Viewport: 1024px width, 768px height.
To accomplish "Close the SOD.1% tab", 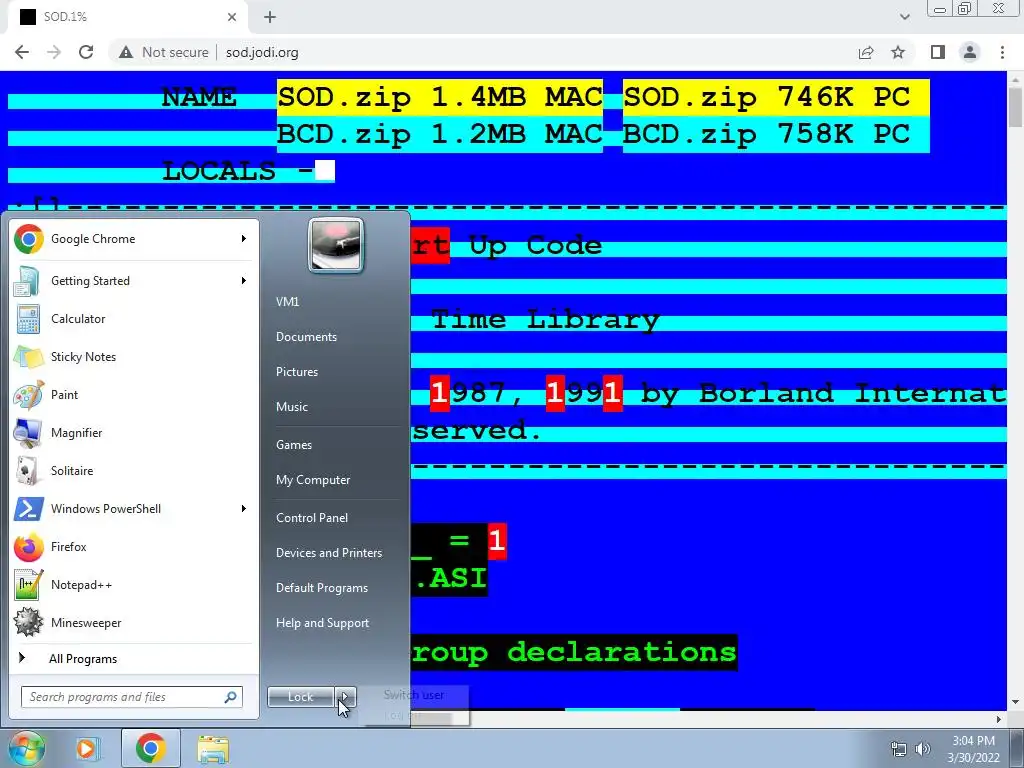I will click(x=232, y=17).
